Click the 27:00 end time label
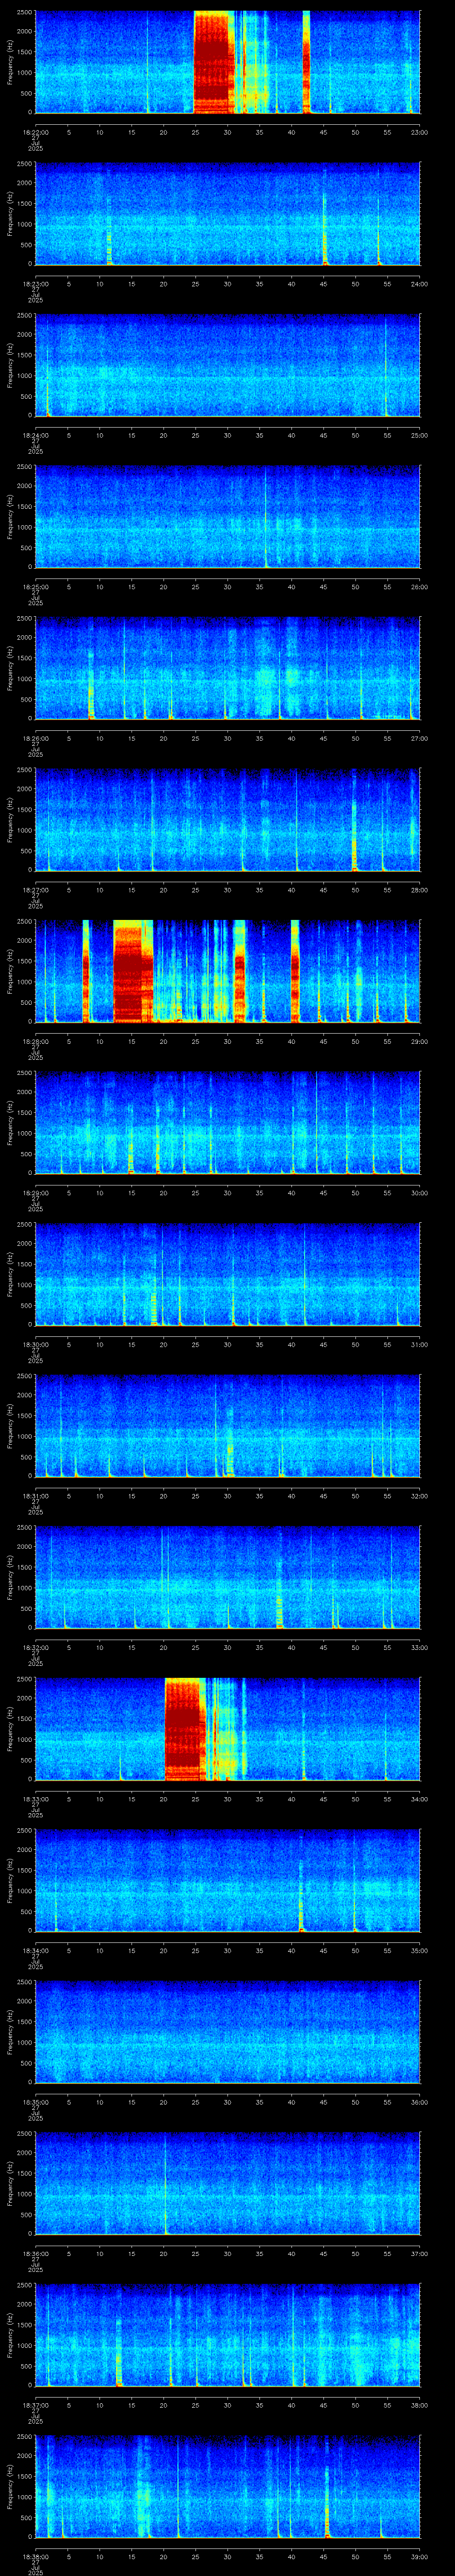455x2576 pixels. tap(420, 738)
